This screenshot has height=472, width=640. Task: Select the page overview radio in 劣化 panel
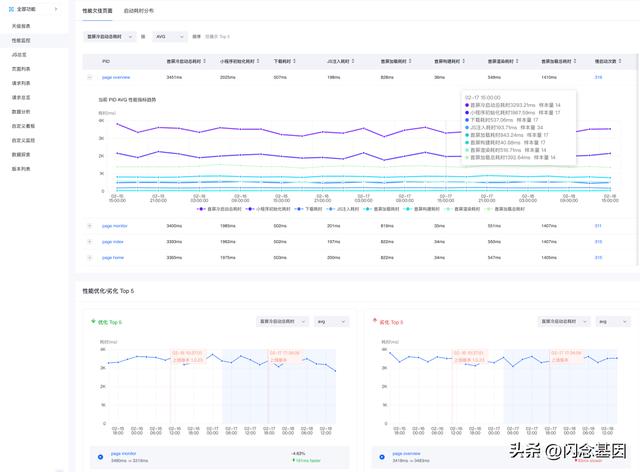point(382,457)
